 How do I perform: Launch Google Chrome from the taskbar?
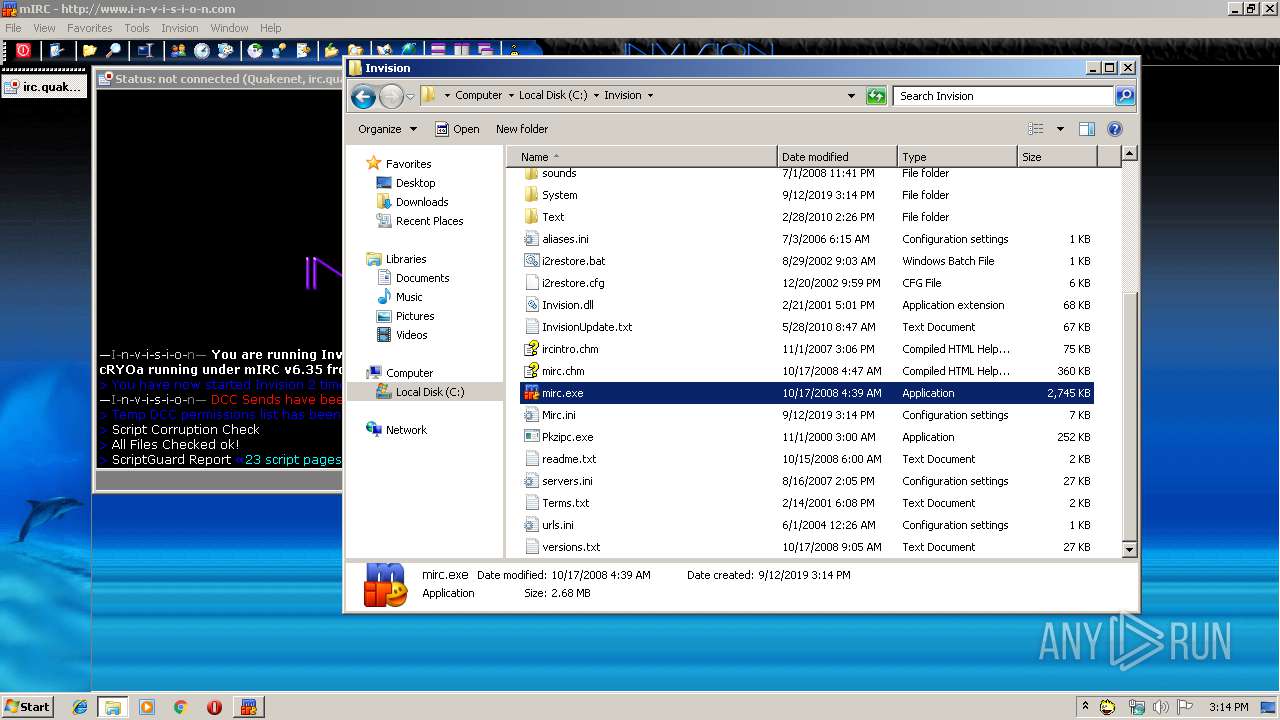click(x=181, y=707)
